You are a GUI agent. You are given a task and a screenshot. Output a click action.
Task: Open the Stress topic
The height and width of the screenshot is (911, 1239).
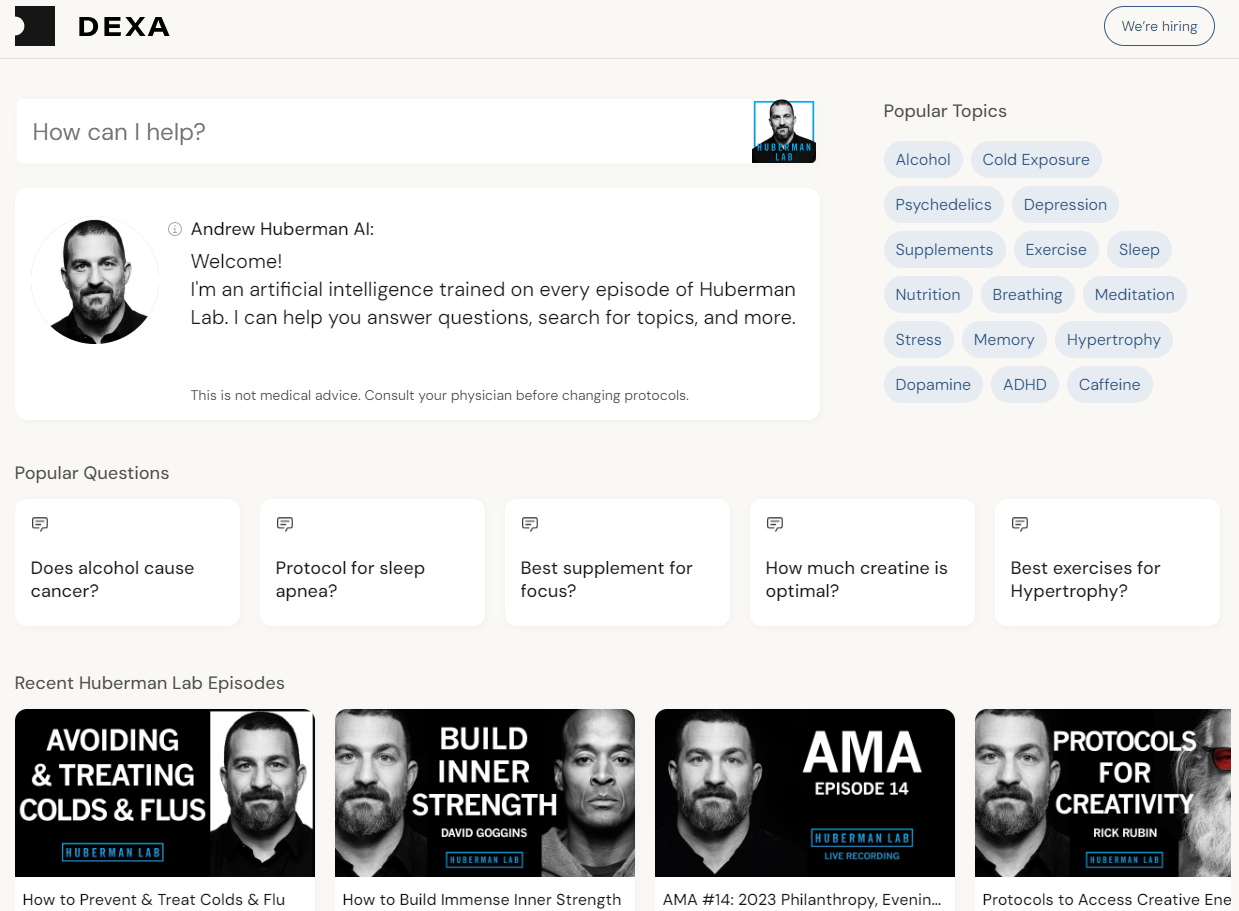(919, 340)
